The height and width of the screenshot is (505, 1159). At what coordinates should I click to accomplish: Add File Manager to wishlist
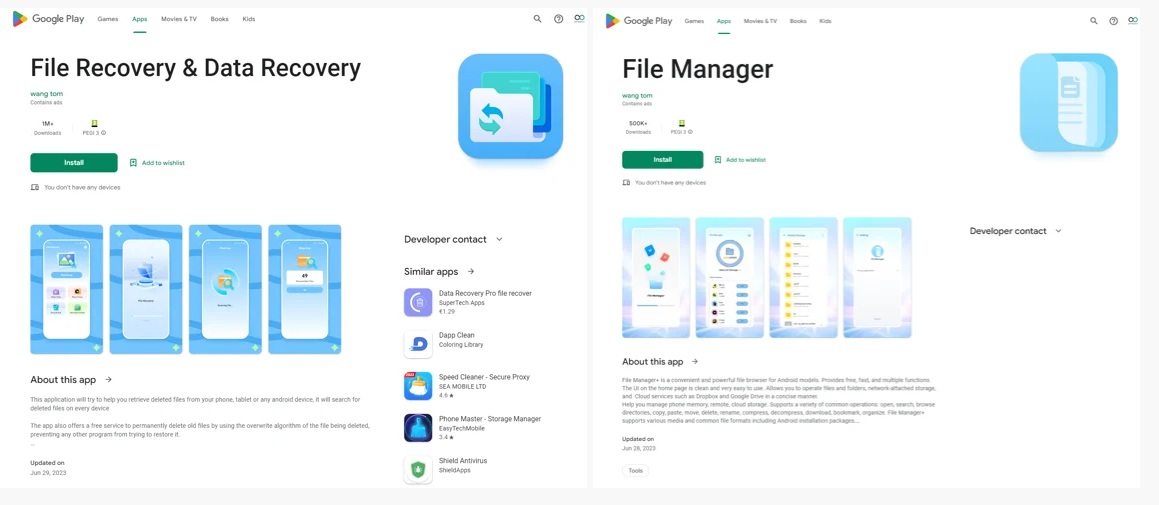[740, 160]
